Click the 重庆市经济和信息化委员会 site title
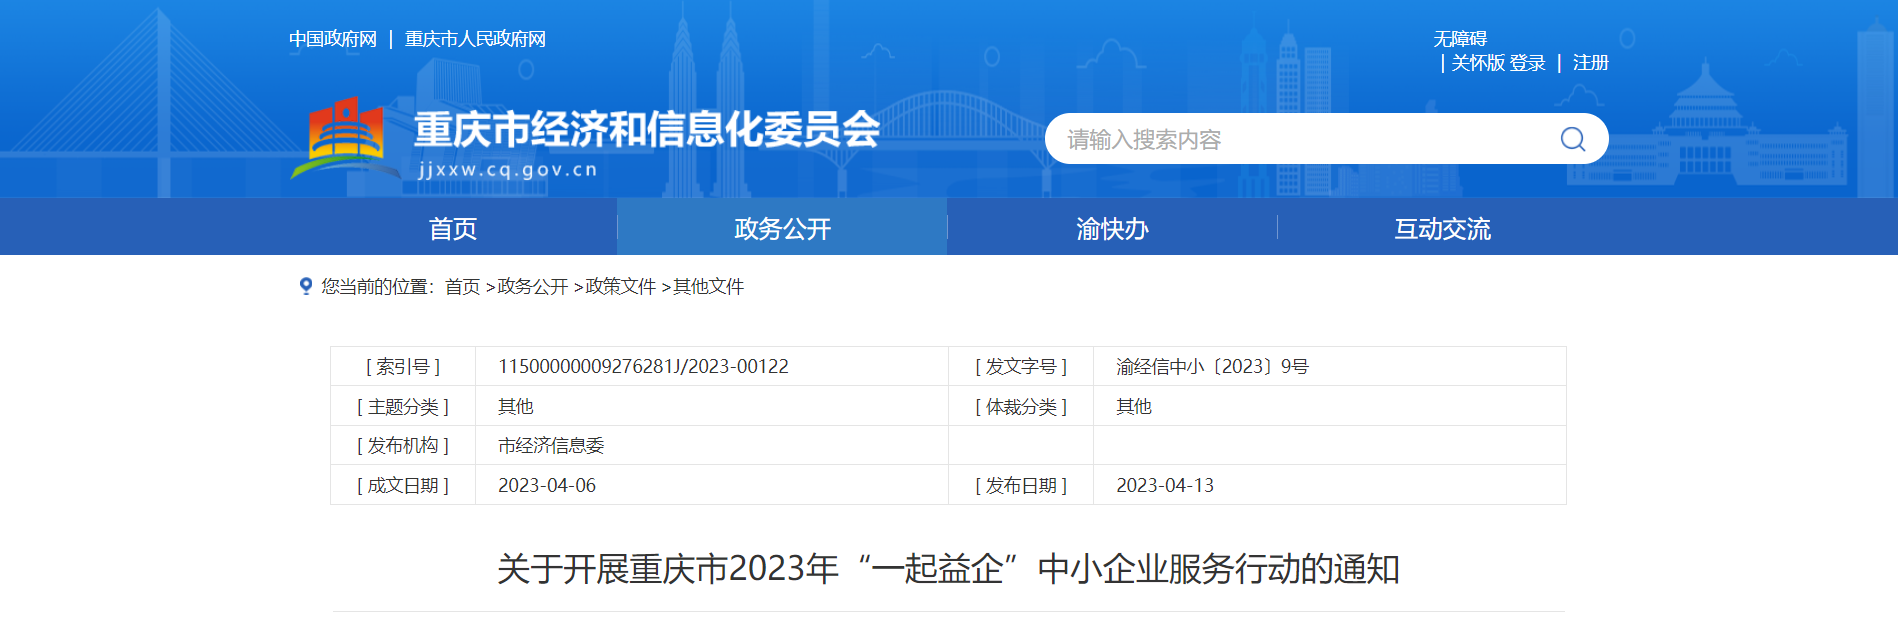 click(646, 130)
